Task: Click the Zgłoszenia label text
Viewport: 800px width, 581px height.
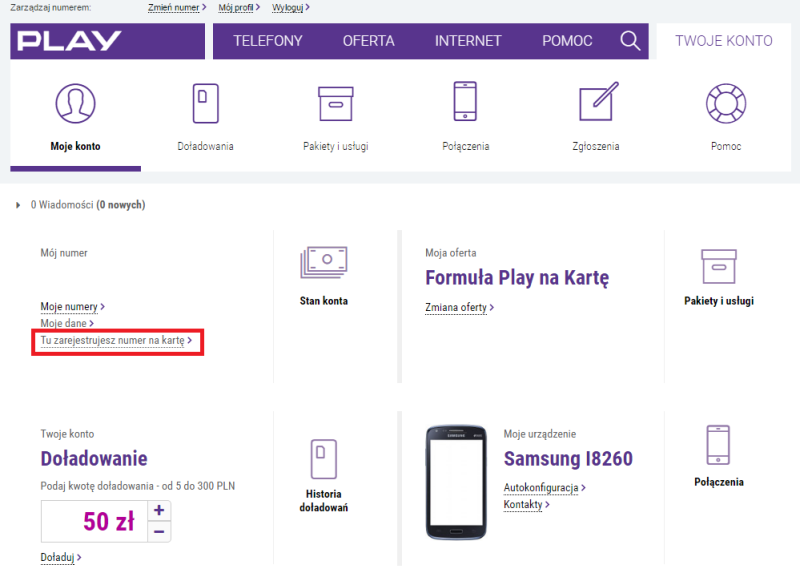Action: (595, 146)
